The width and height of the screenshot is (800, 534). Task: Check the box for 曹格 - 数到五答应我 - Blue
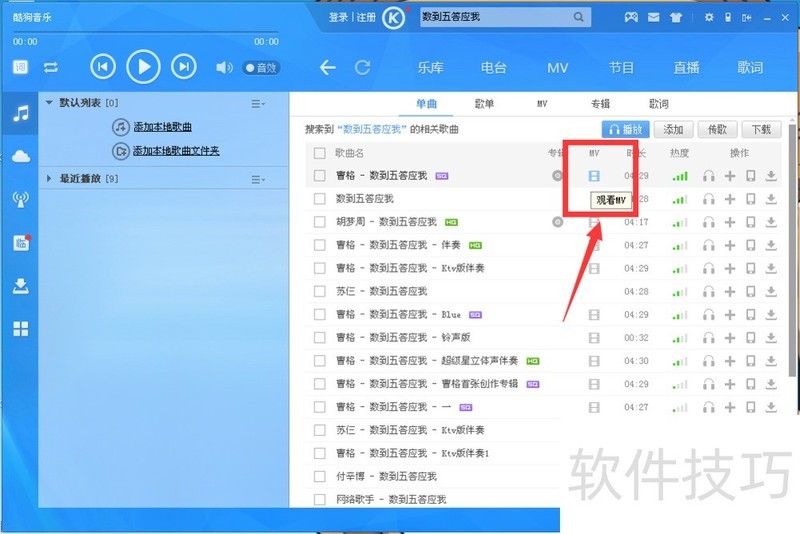[x=319, y=315]
